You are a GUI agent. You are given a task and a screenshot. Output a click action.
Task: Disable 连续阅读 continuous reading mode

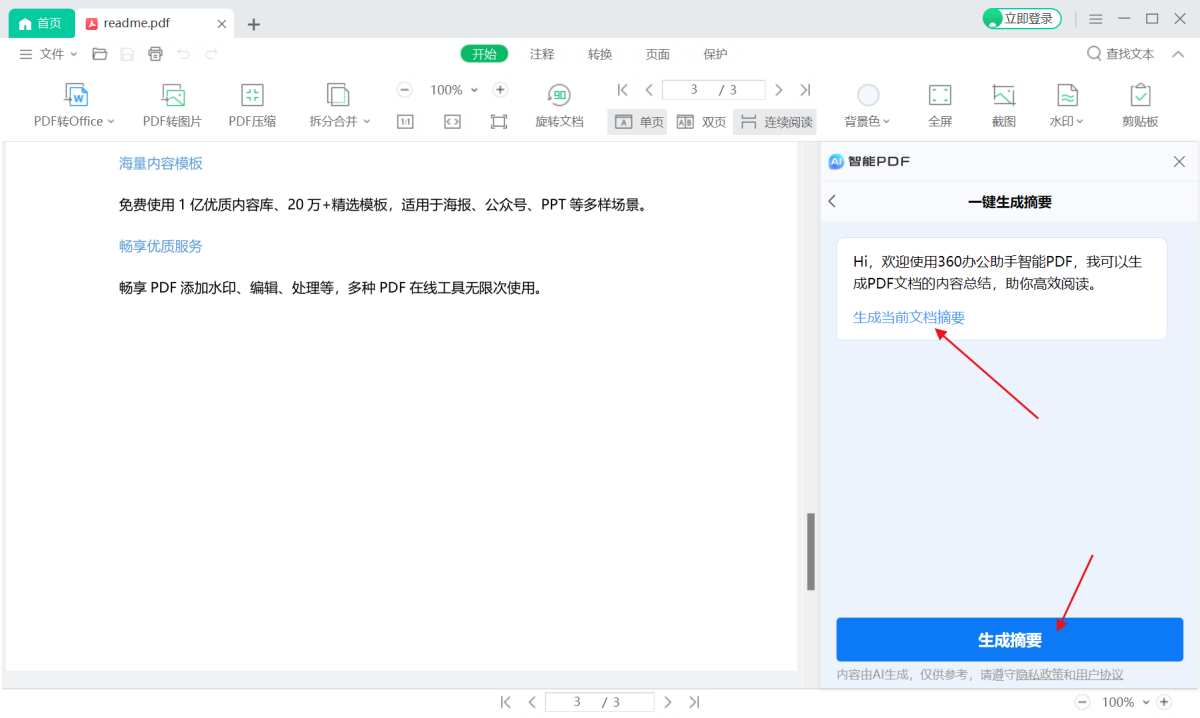point(775,120)
